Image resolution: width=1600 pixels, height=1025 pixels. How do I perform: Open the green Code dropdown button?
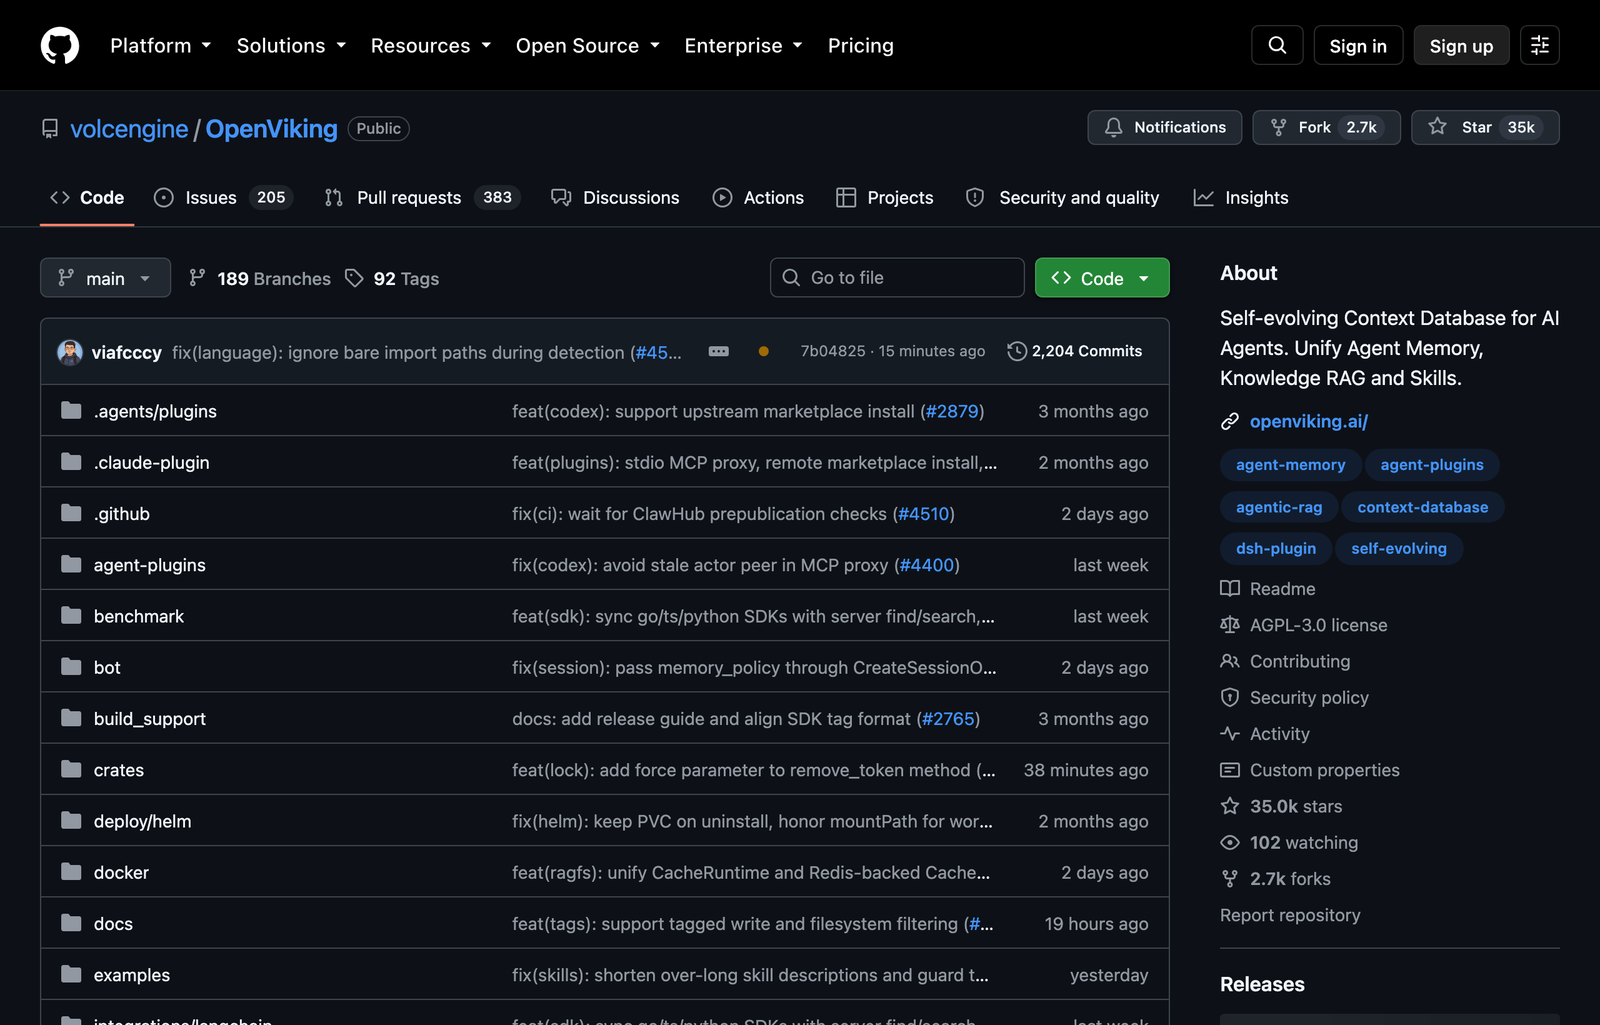(x=1102, y=278)
